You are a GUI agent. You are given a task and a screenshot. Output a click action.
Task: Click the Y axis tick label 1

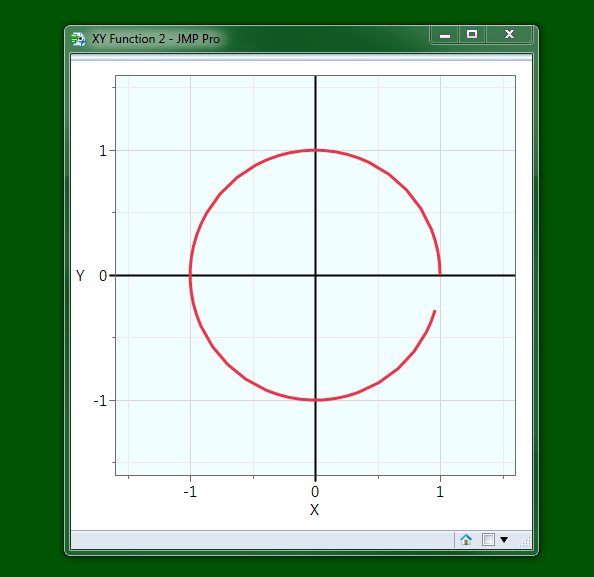(103, 151)
